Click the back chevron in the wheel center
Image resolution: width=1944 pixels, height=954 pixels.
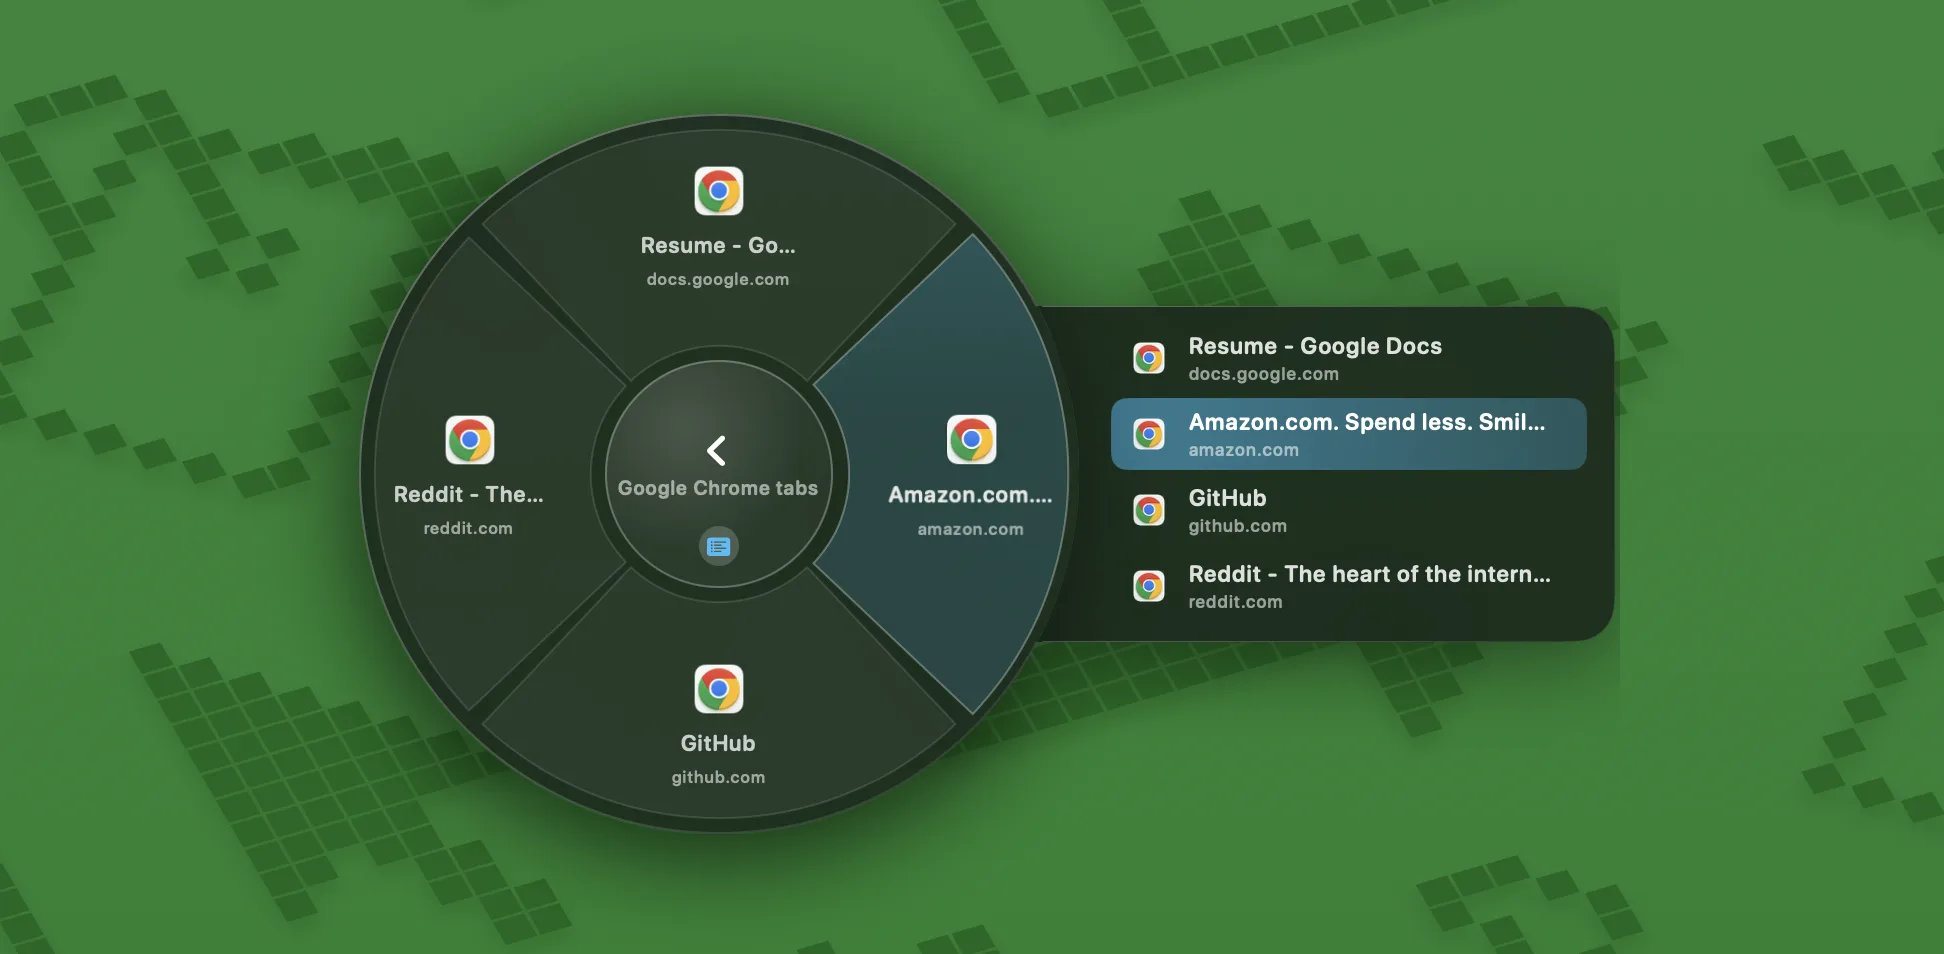(716, 451)
